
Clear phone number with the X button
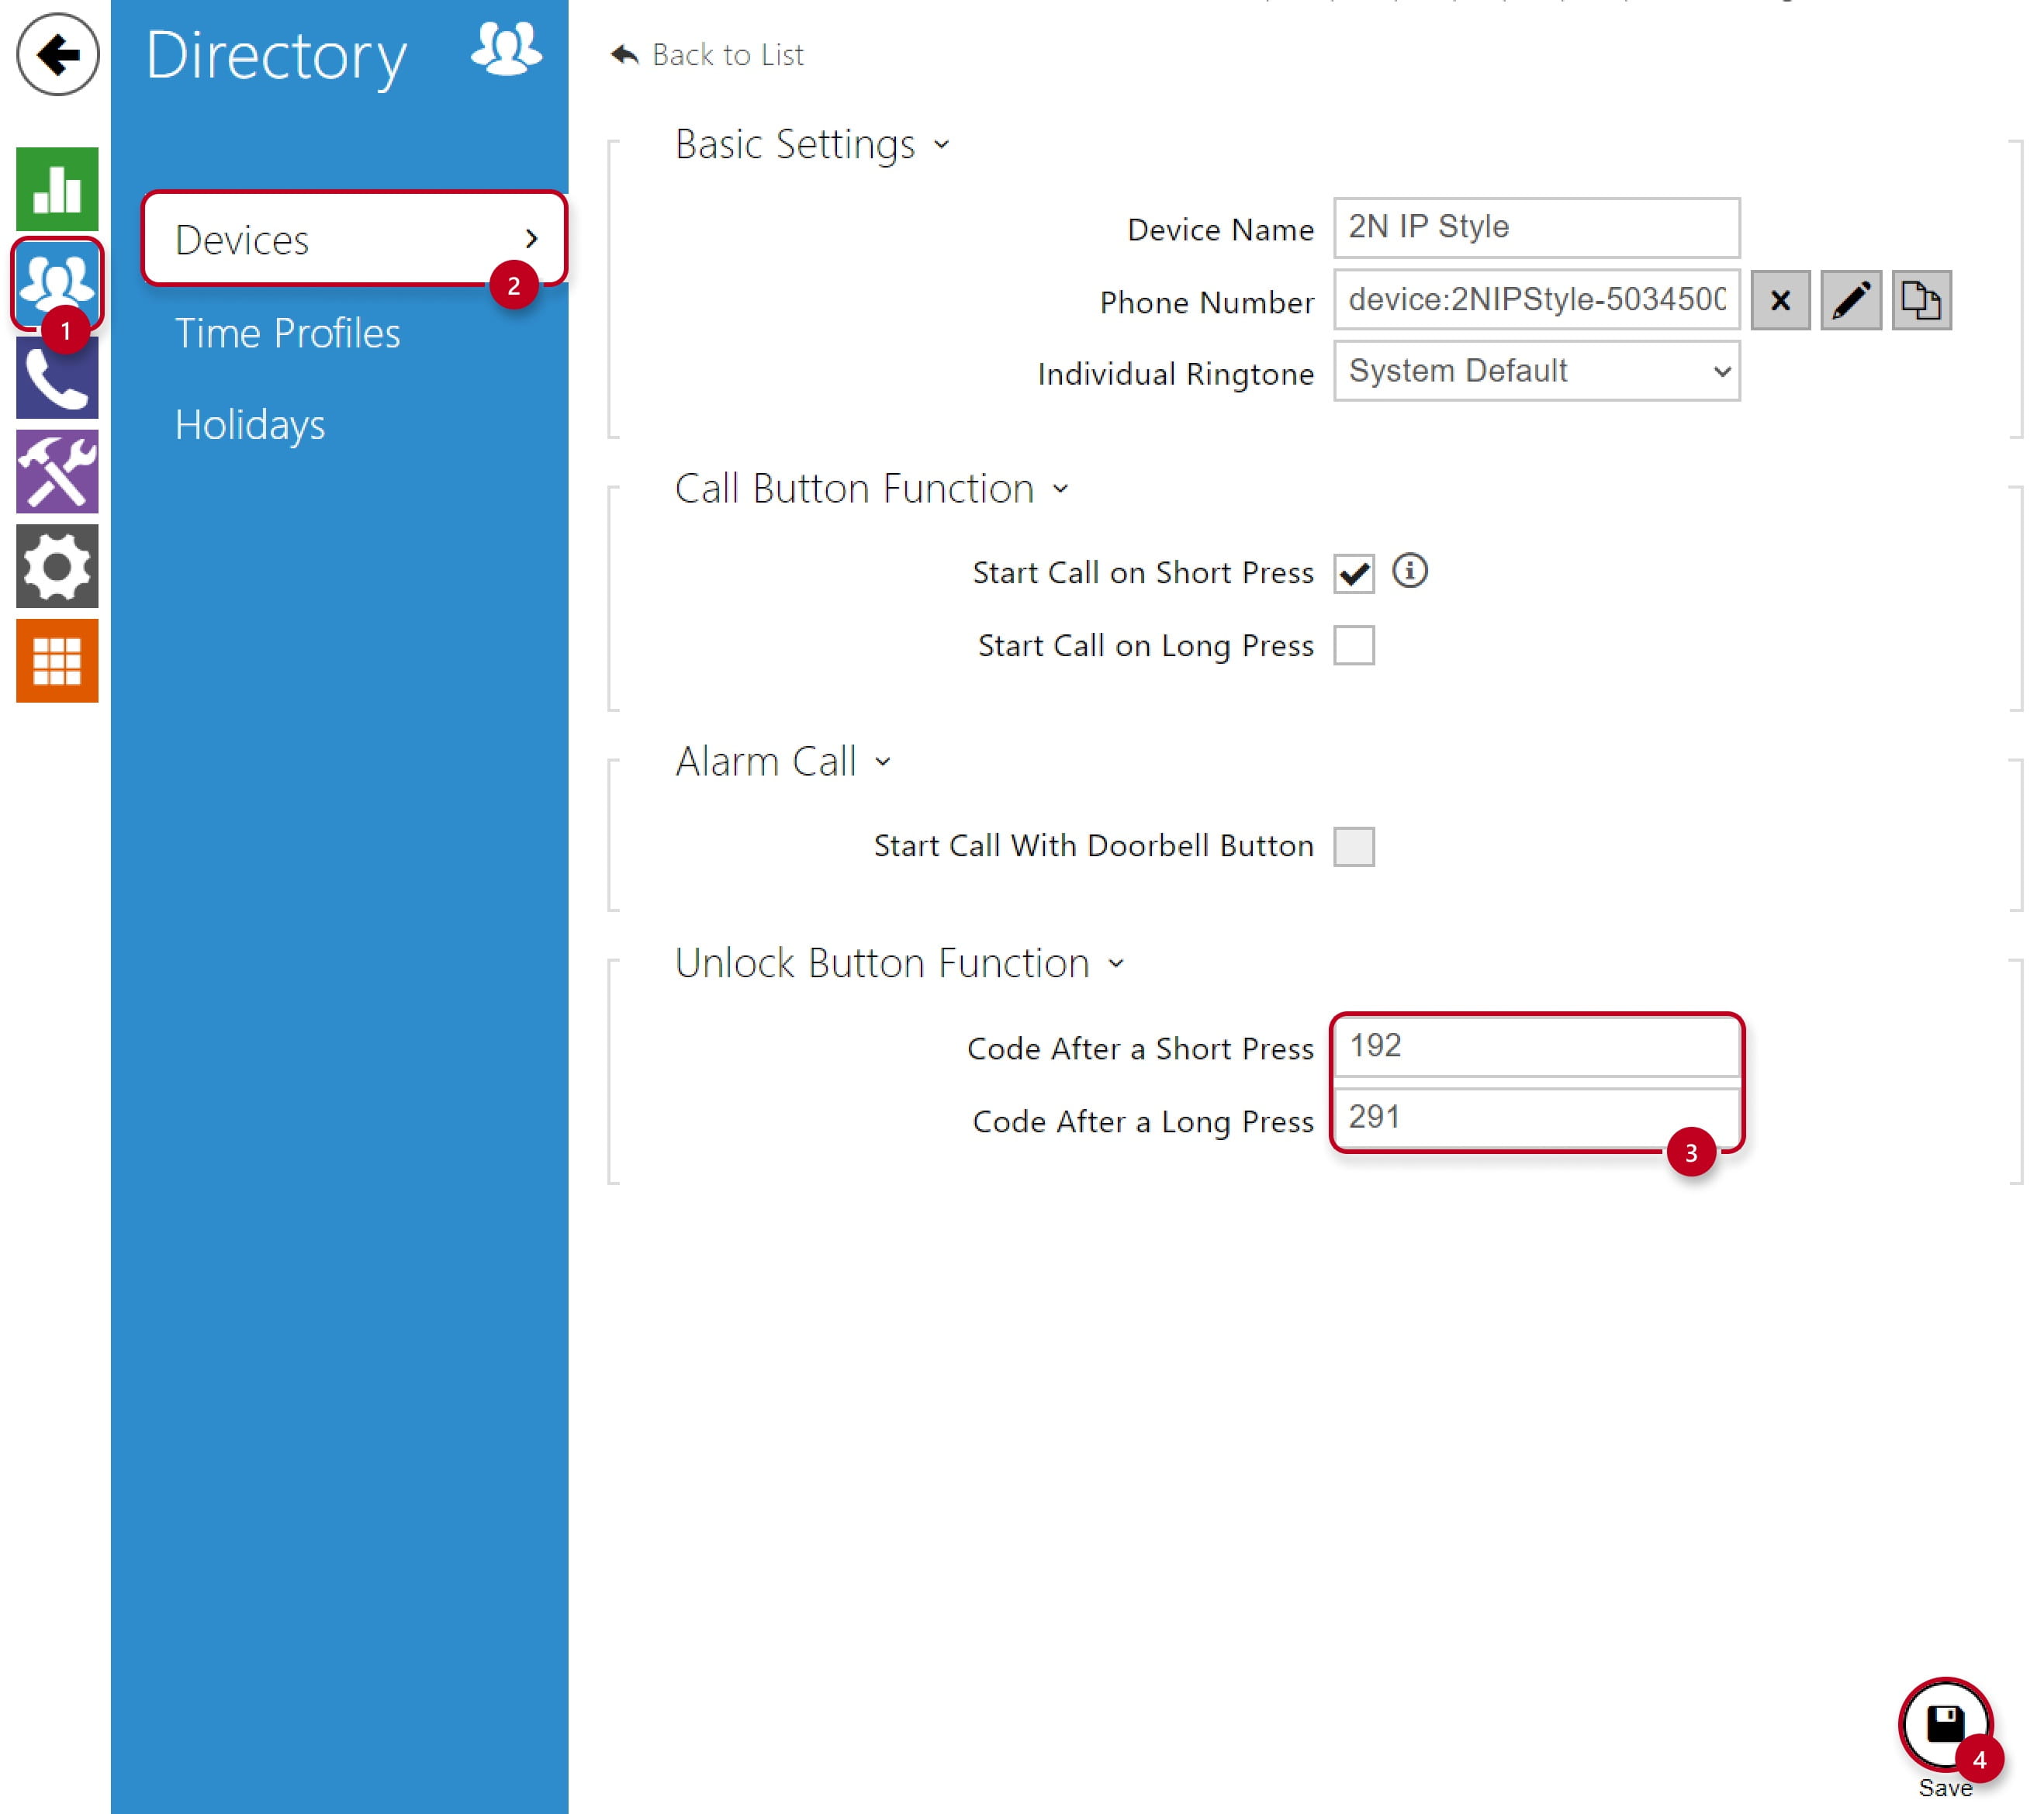[x=1780, y=300]
